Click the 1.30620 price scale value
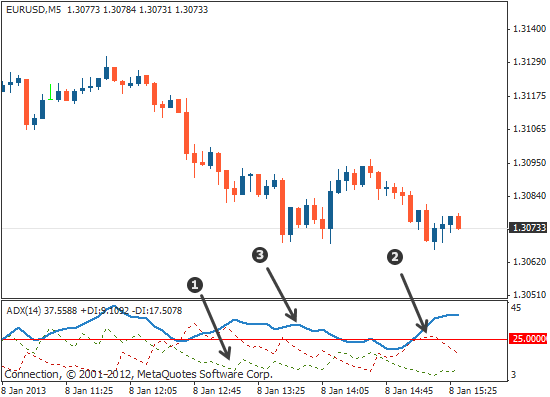 coord(530,262)
